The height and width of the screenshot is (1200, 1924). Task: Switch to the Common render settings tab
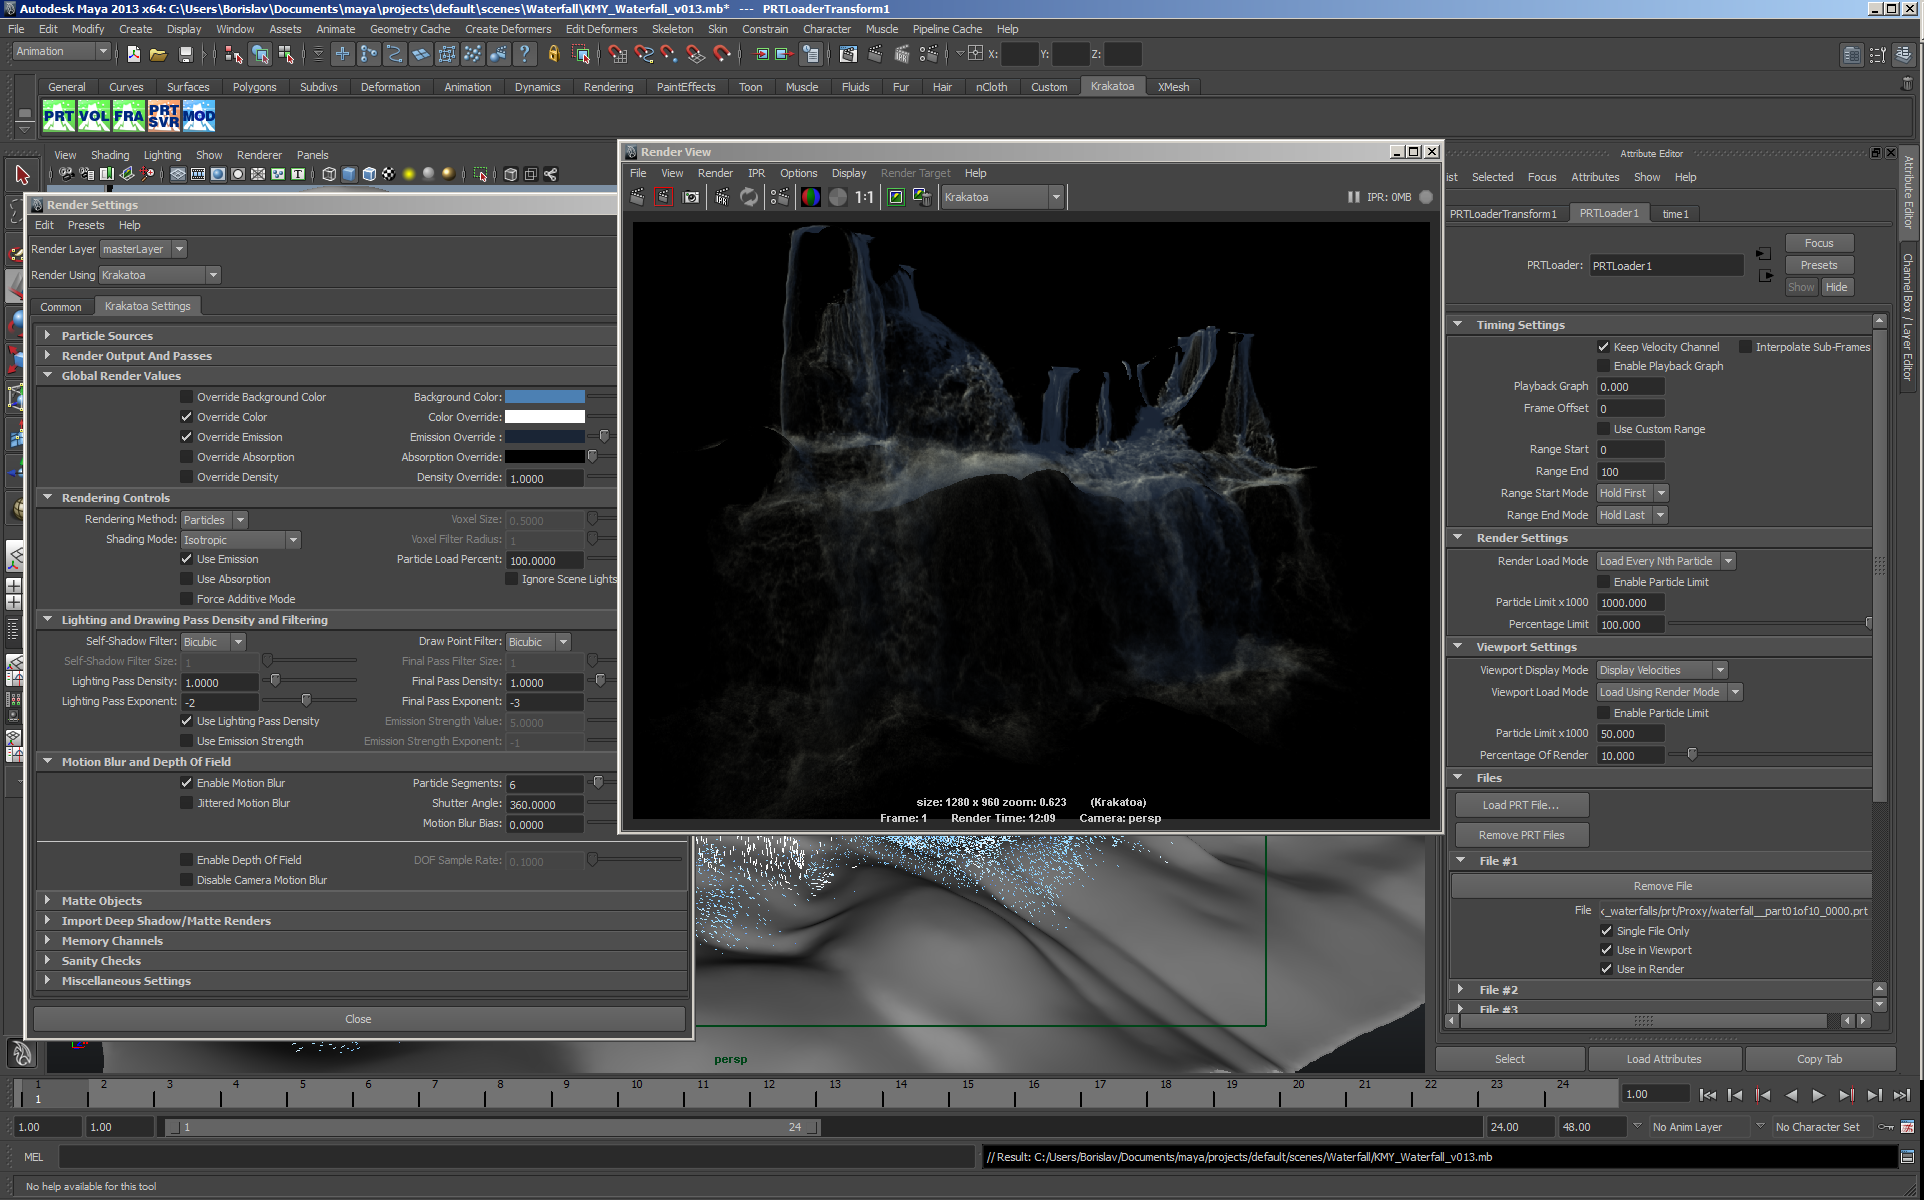[61, 307]
